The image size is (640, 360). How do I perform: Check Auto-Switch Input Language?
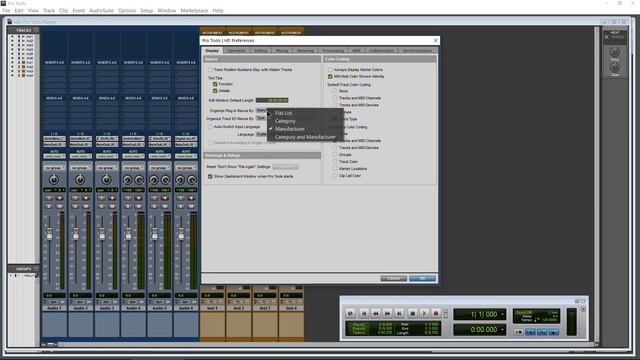coord(211,127)
